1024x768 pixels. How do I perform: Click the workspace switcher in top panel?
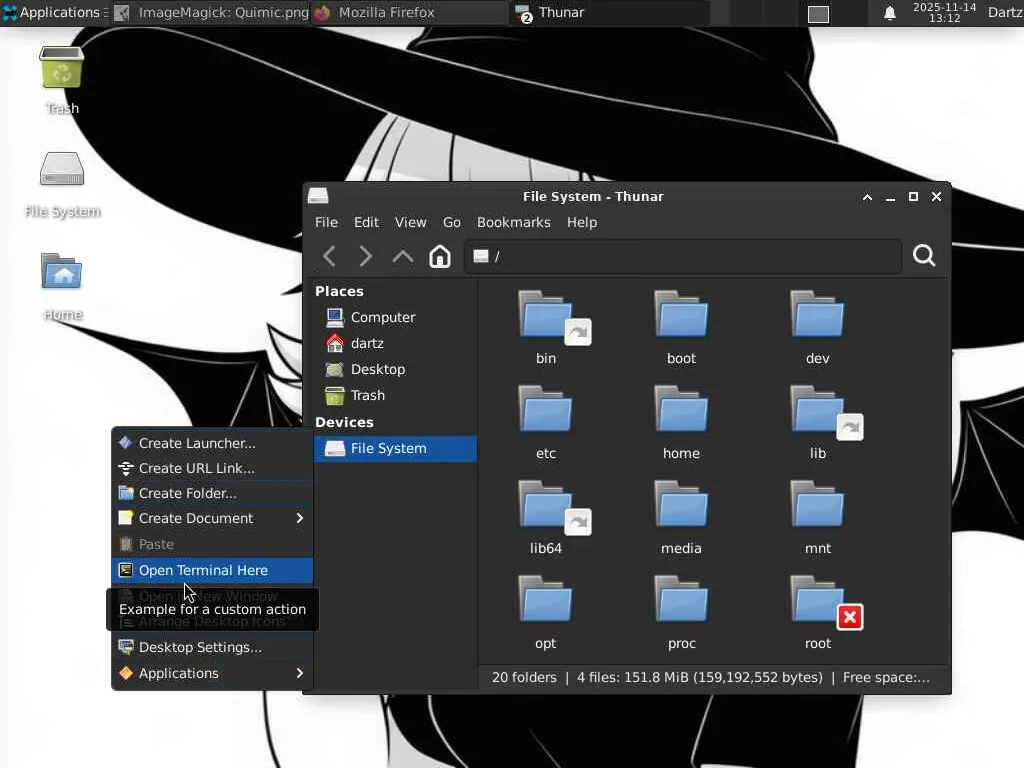point(818,13)
